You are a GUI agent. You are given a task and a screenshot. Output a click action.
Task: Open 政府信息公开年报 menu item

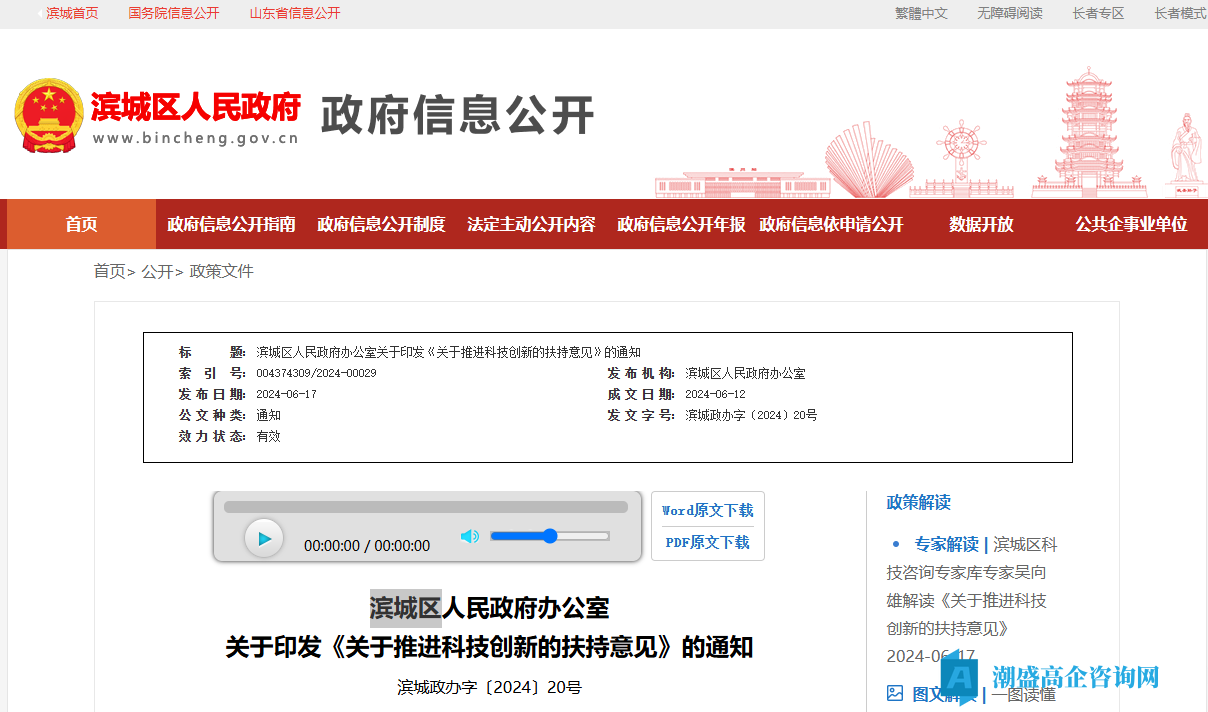tap(681, 224)
